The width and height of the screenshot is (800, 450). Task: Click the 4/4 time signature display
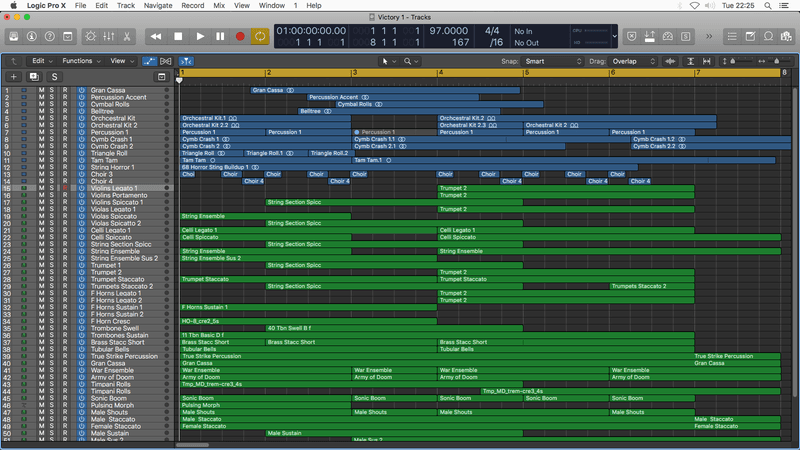tap(492, 31)
